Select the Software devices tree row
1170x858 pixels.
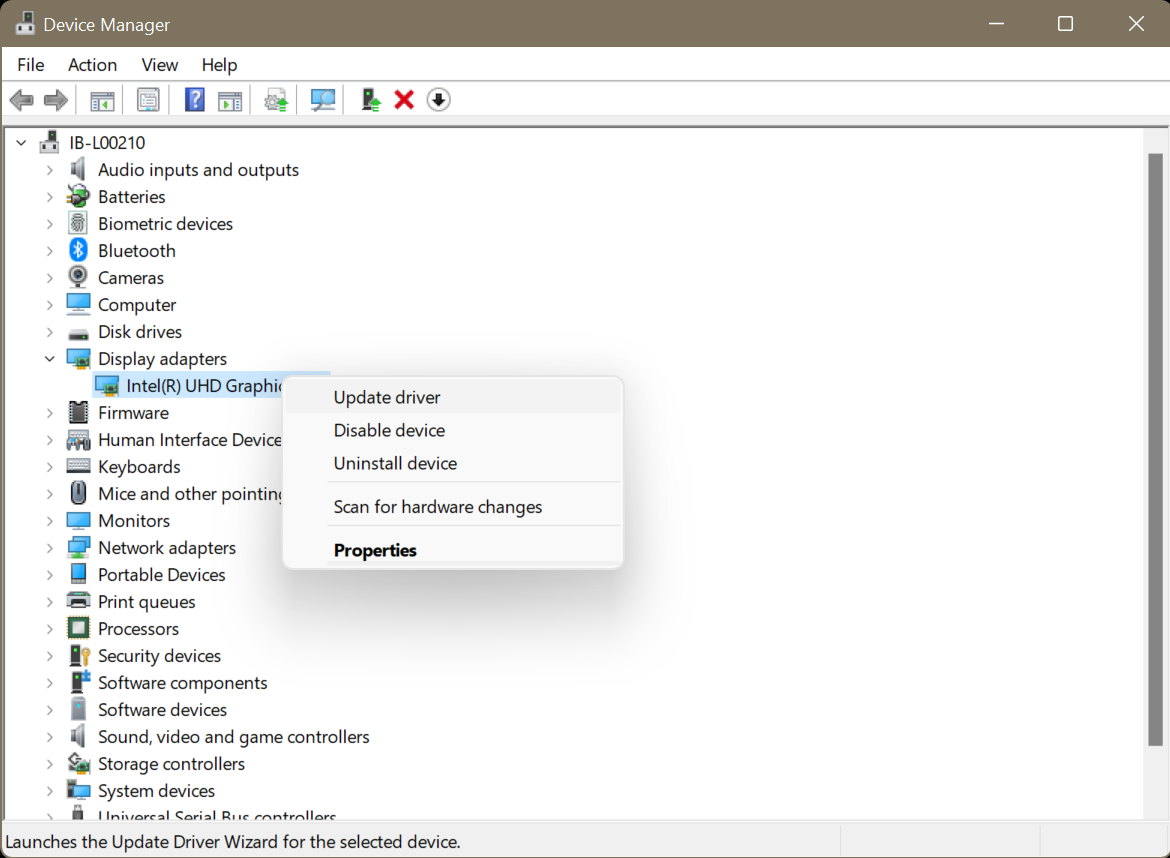pos(162,710)
